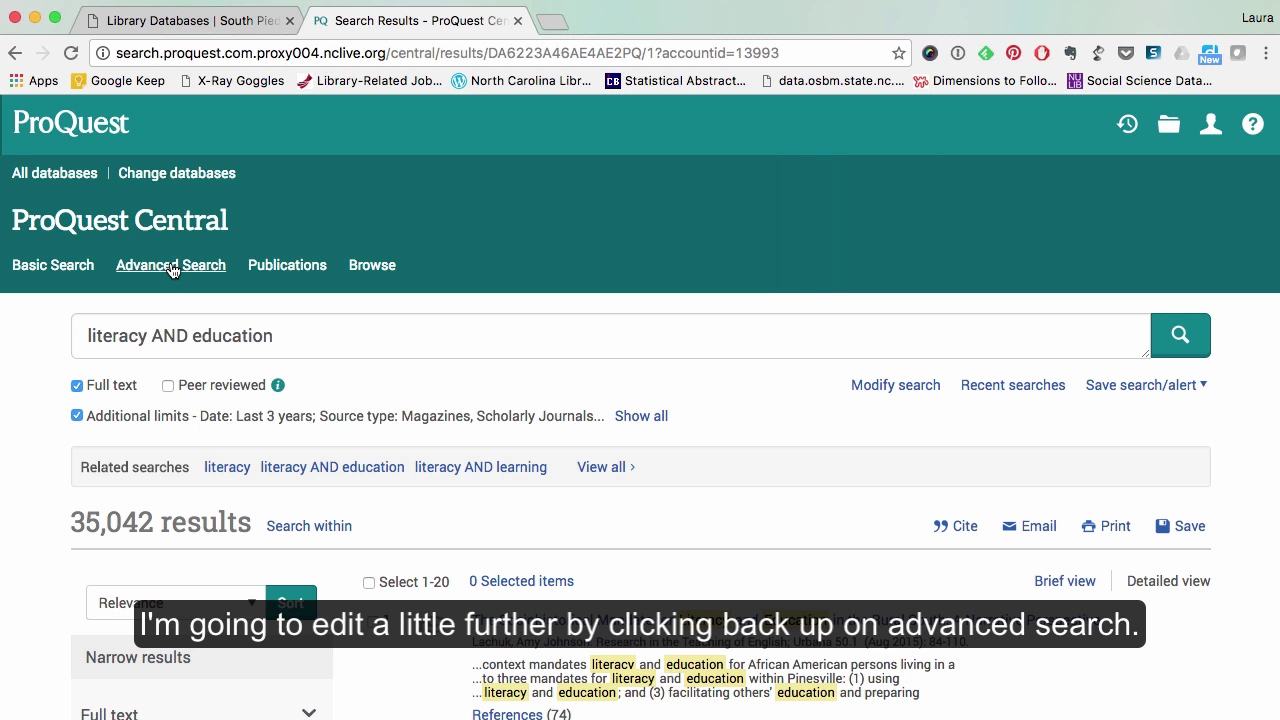Open the Browse page
The width and height of the screenshot is (1280, 720).
372,265
